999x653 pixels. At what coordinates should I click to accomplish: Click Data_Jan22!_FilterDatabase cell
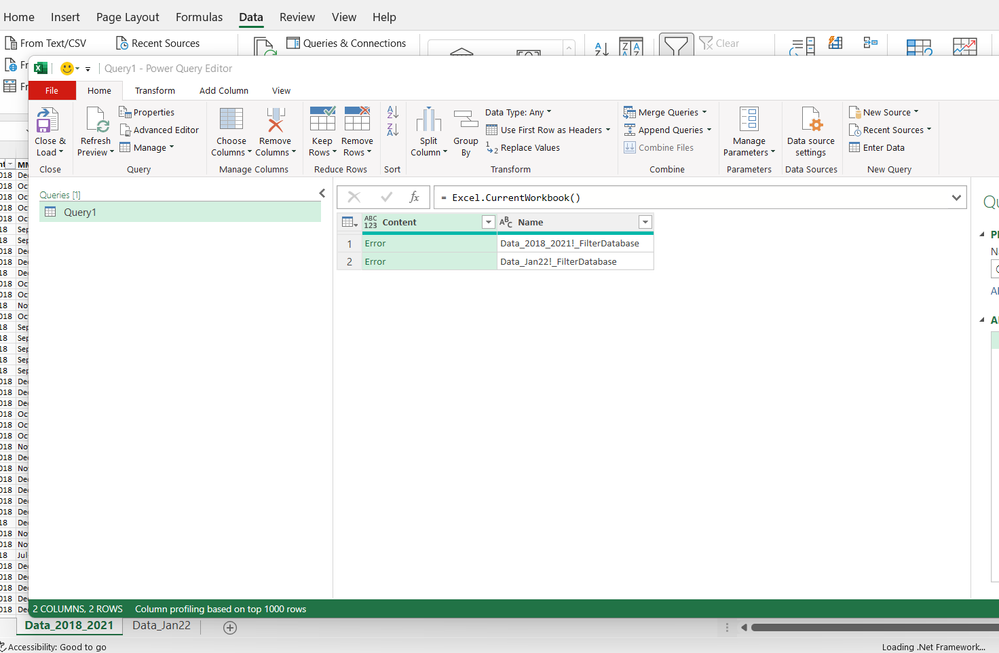point(575,262)
